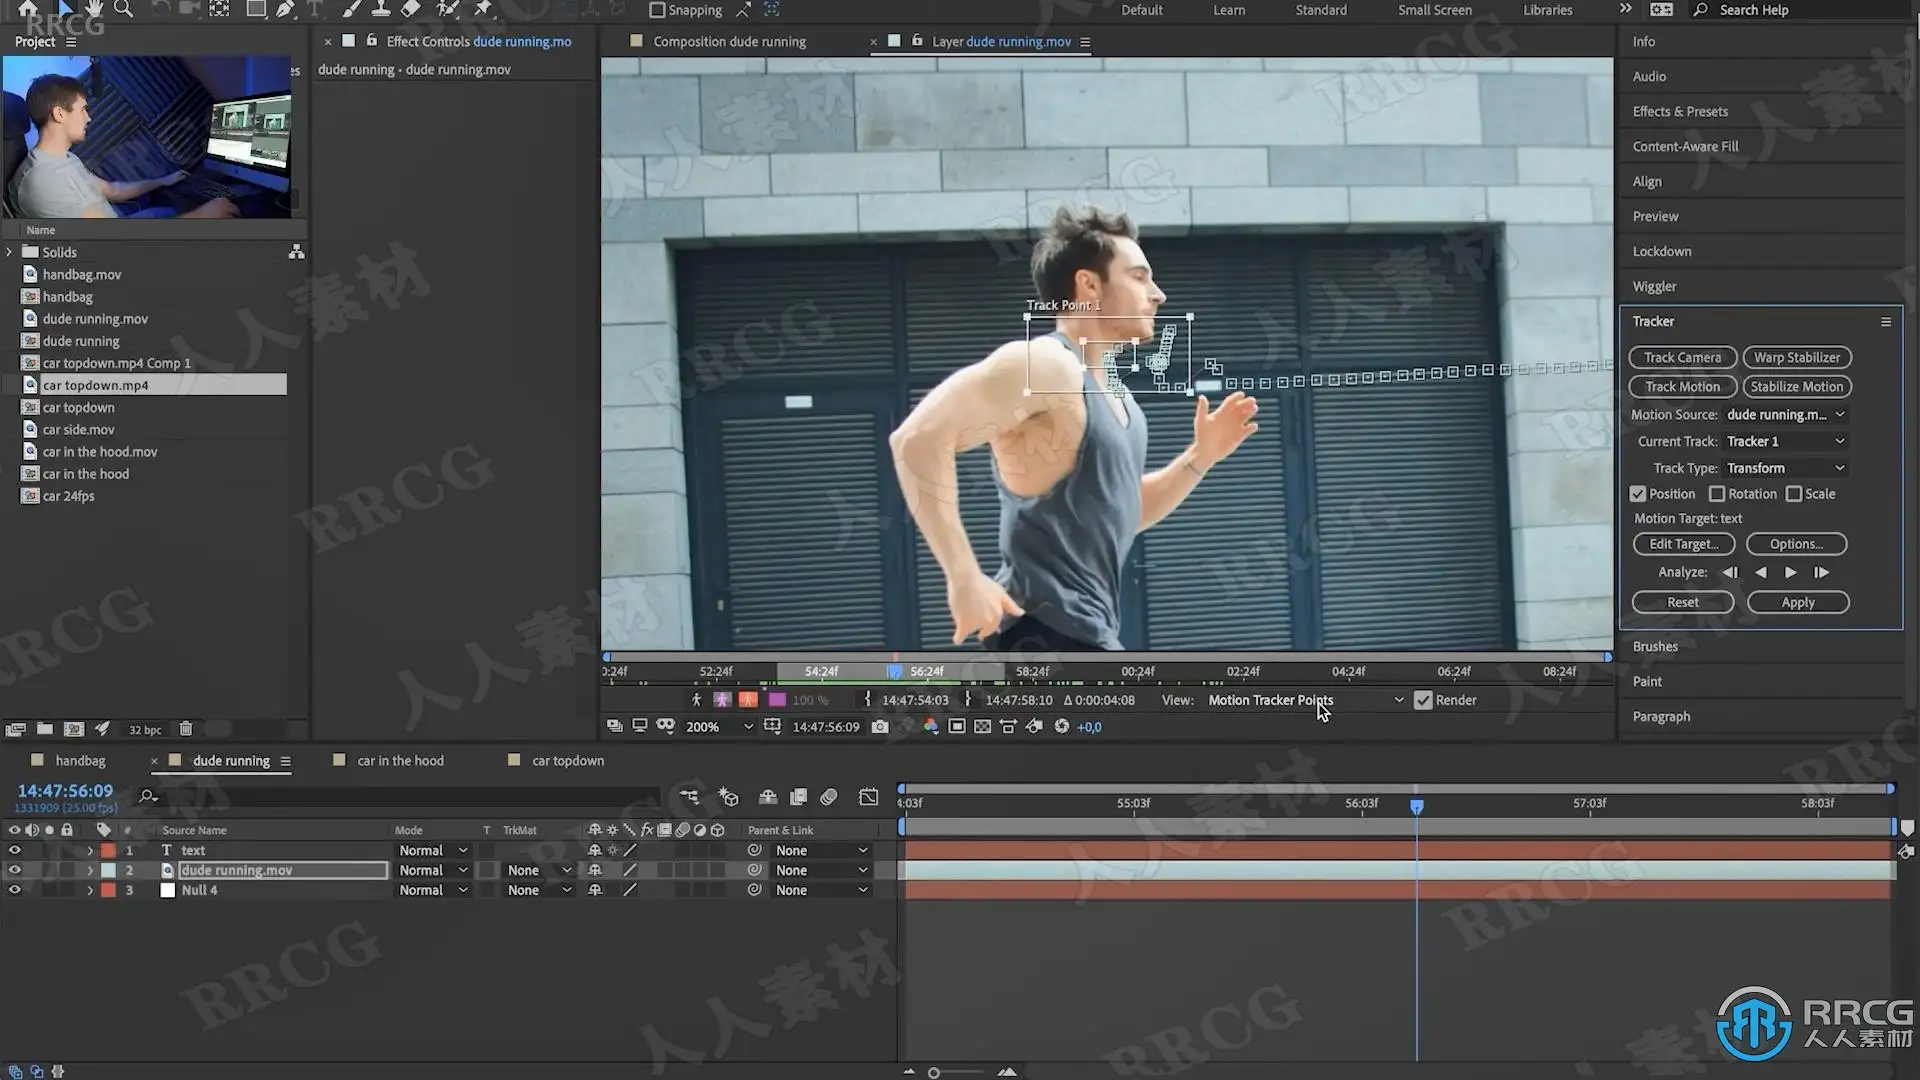Image resolution: width=1920 pixels, height=1080 pixels.
Task: Create a new folder in the Project panel
Action: pyautogui.click(x=45, y=729)
